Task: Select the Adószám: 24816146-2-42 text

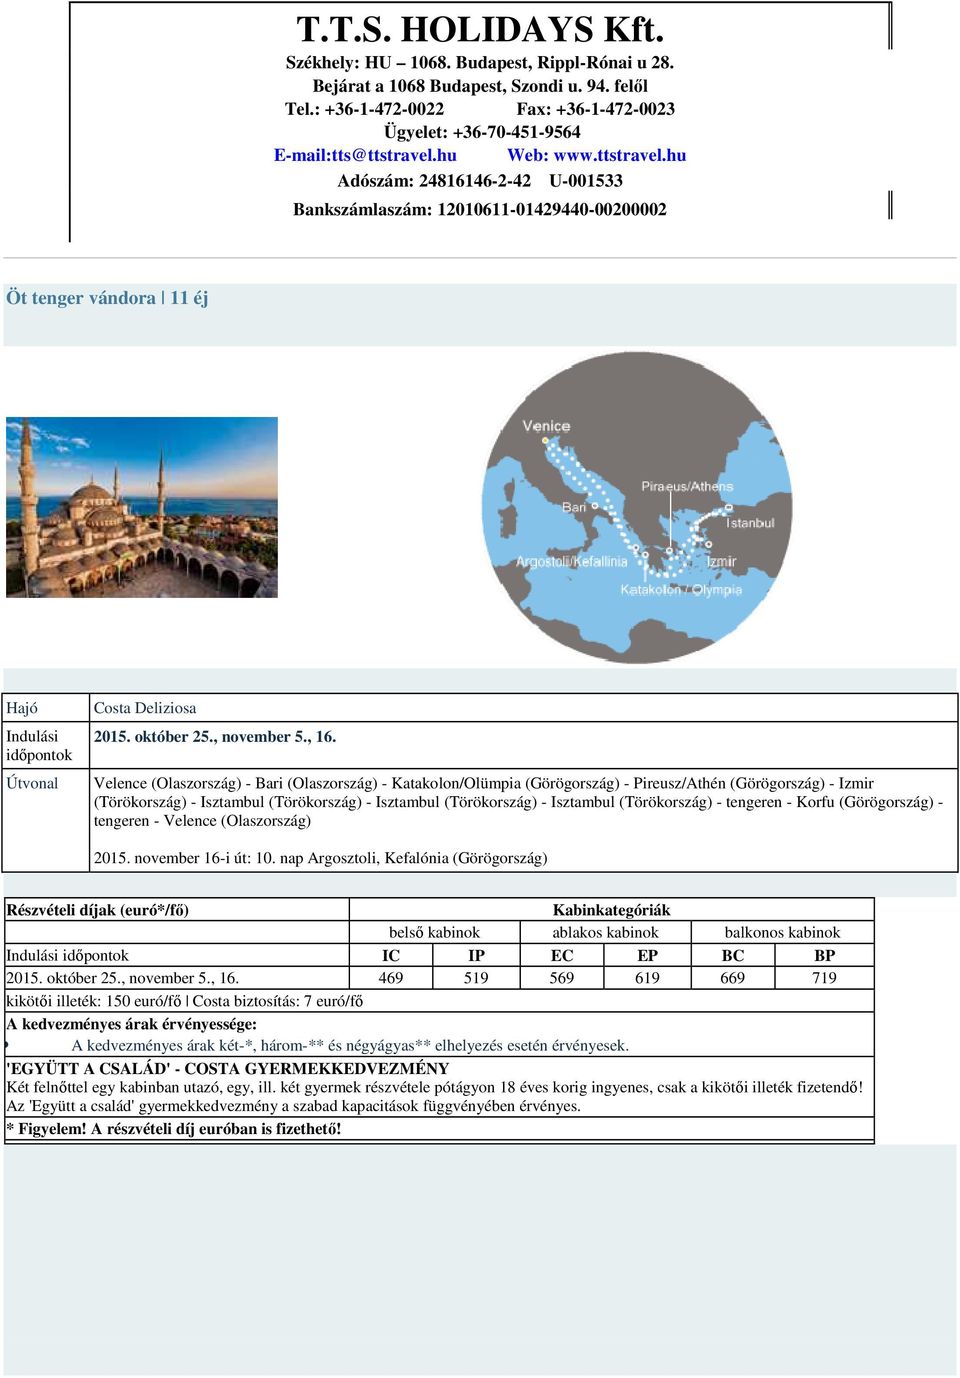Action: click(x=434, y=181)
